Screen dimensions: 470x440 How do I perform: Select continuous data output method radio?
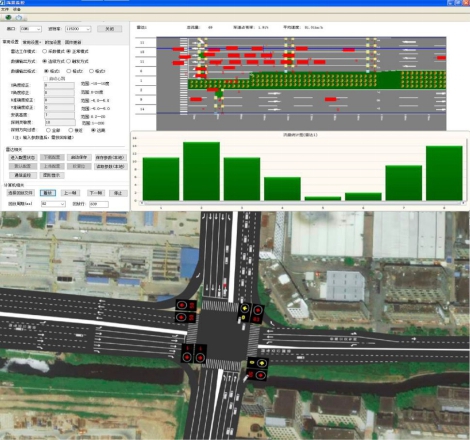tap(45, 61)
